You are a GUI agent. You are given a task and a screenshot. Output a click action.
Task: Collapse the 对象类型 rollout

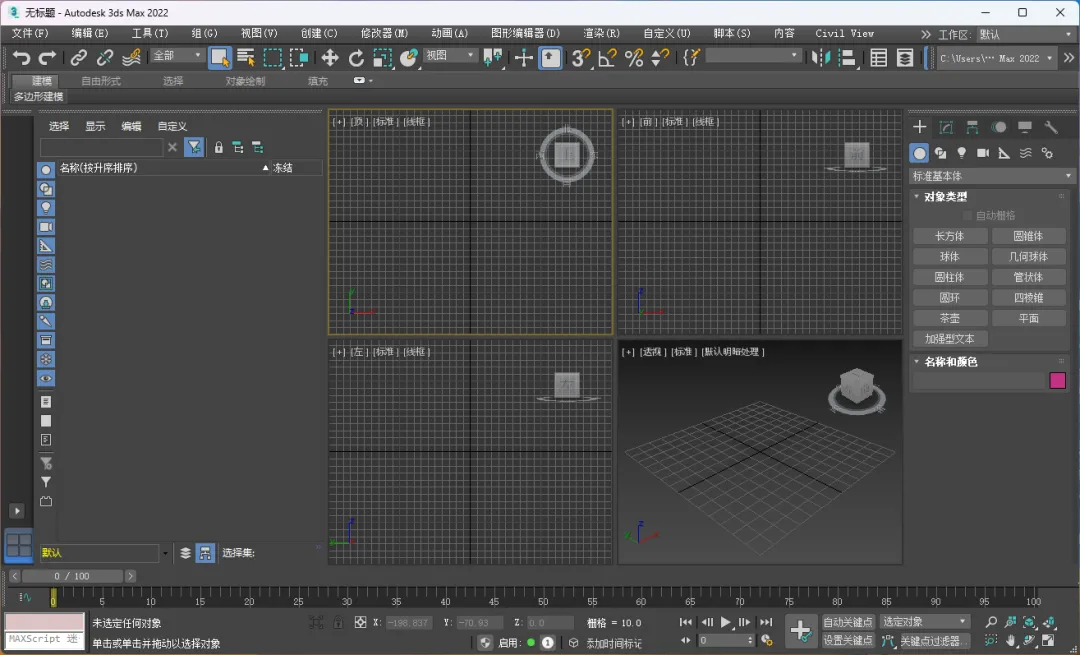945,197
